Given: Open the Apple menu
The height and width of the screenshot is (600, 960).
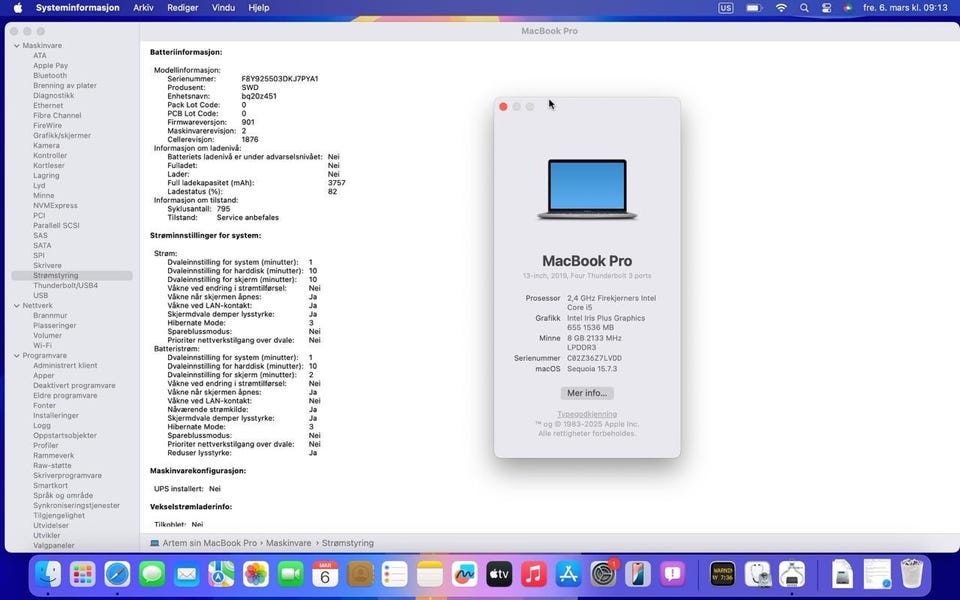Looking at the screenshot, I should [18, 8].
